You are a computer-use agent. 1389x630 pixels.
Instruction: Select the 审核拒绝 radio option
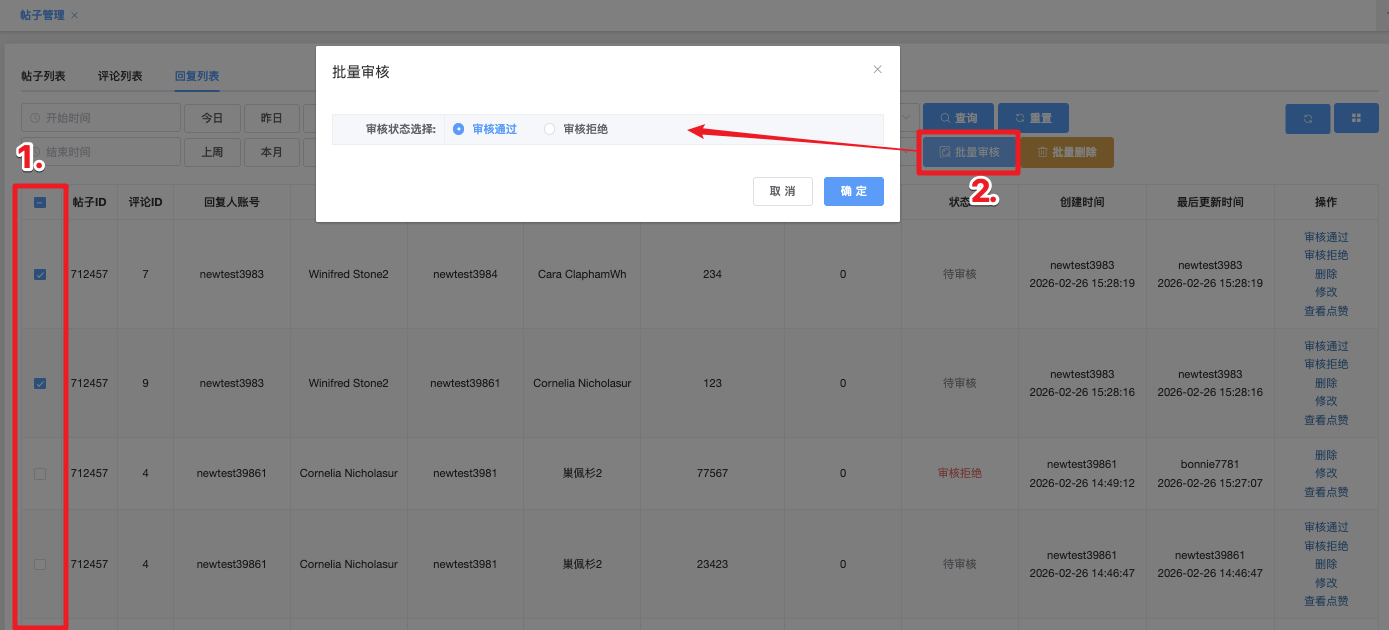tap(549, 129)
